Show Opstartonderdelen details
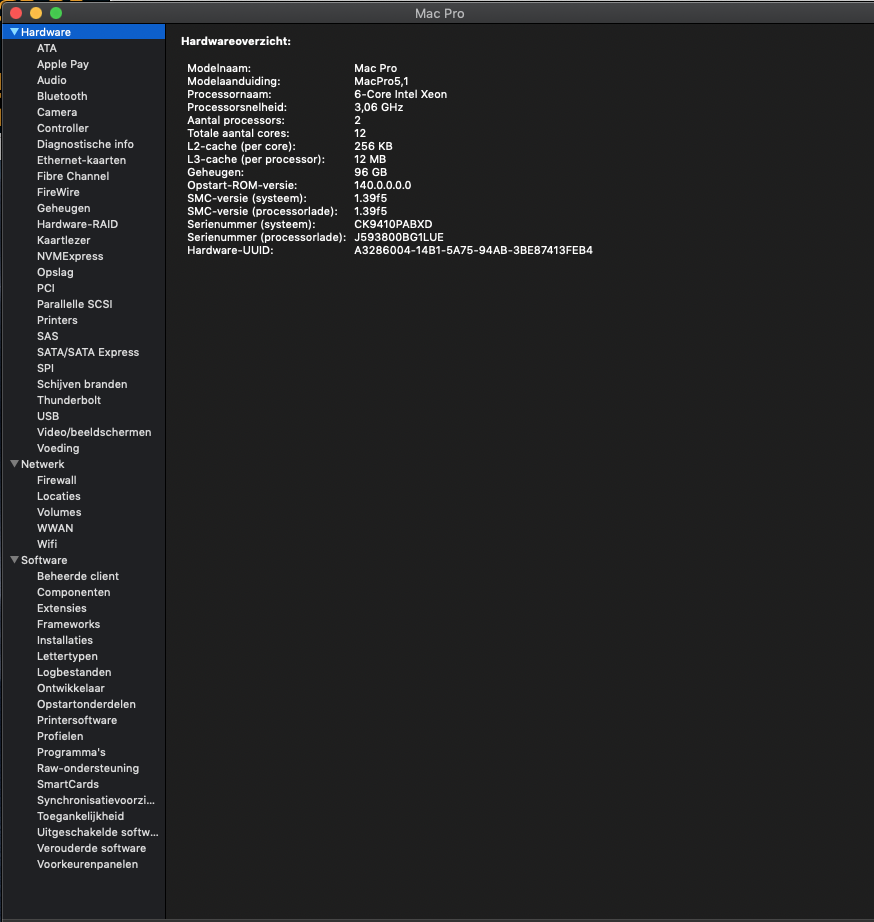The image size is (874, 922). [86, 704]
